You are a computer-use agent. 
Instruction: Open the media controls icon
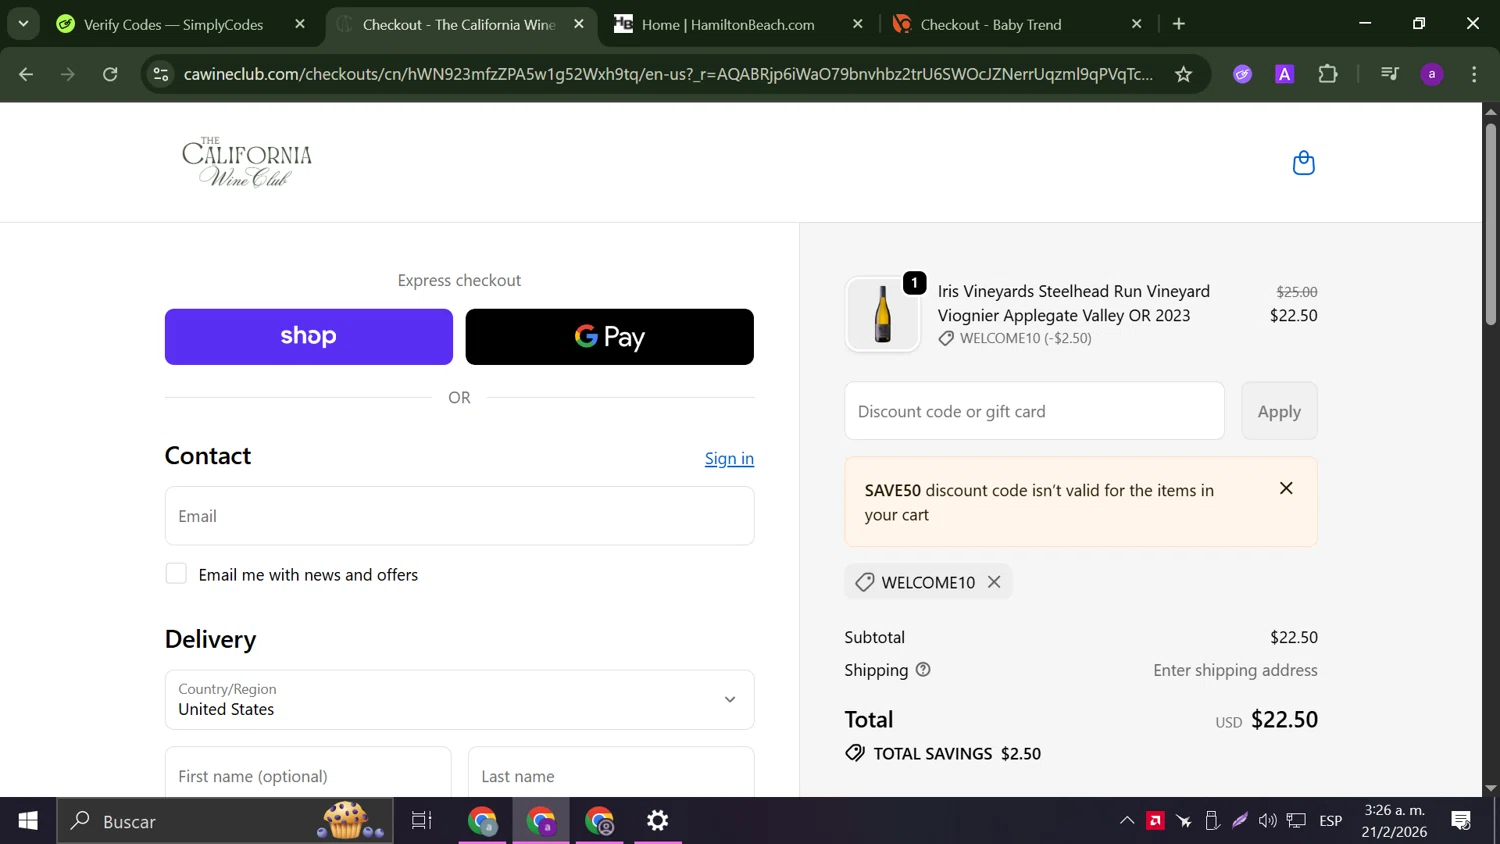click(1389, 74)
